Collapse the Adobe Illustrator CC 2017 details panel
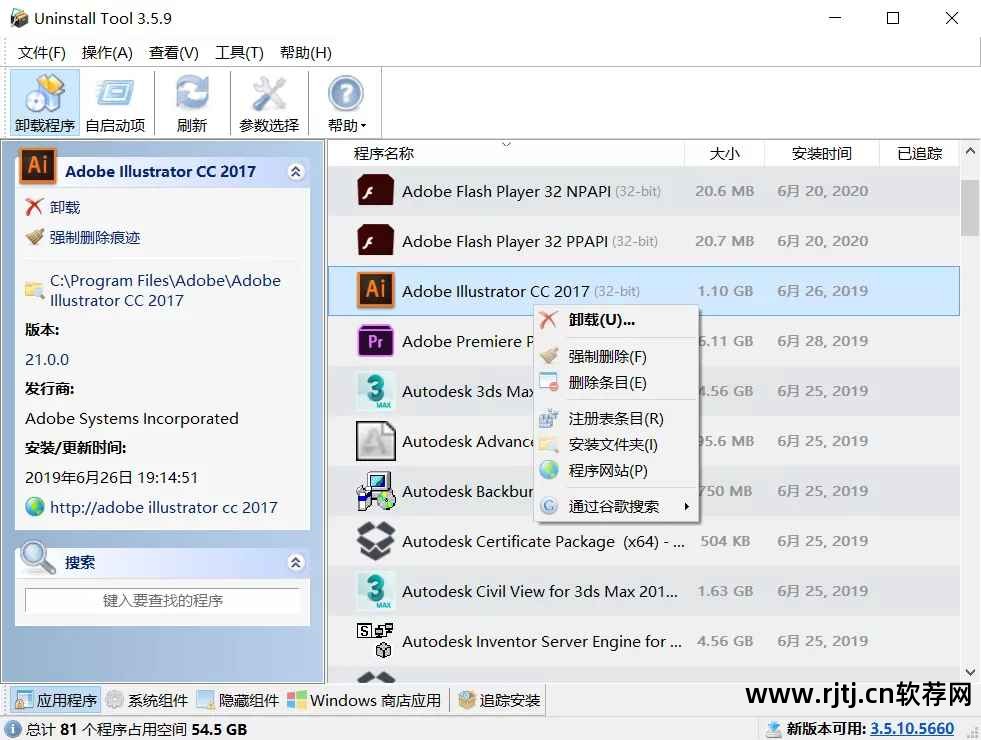Image resolution: width=981 pixels, height=740 pixels. (x=296, y=171)
